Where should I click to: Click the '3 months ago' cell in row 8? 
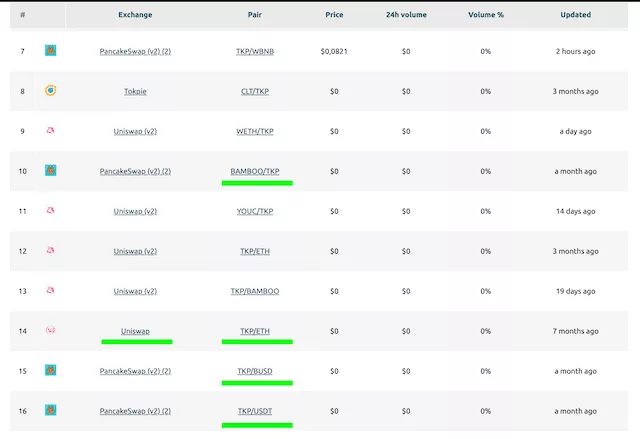click(x=576, y=91)
